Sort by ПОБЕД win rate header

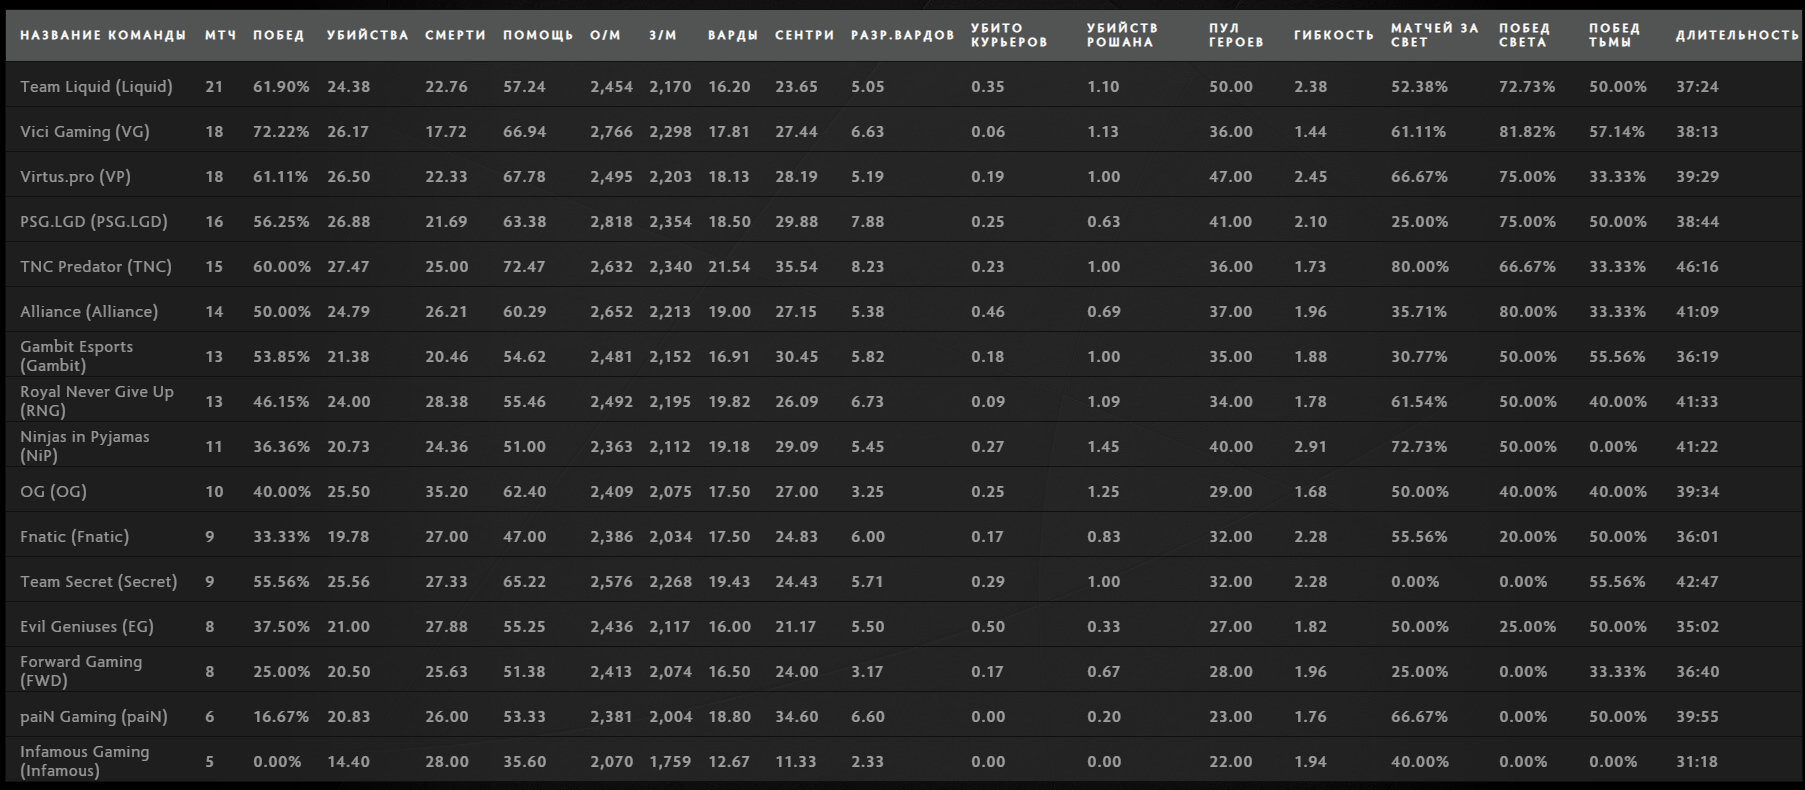(279, 35)
